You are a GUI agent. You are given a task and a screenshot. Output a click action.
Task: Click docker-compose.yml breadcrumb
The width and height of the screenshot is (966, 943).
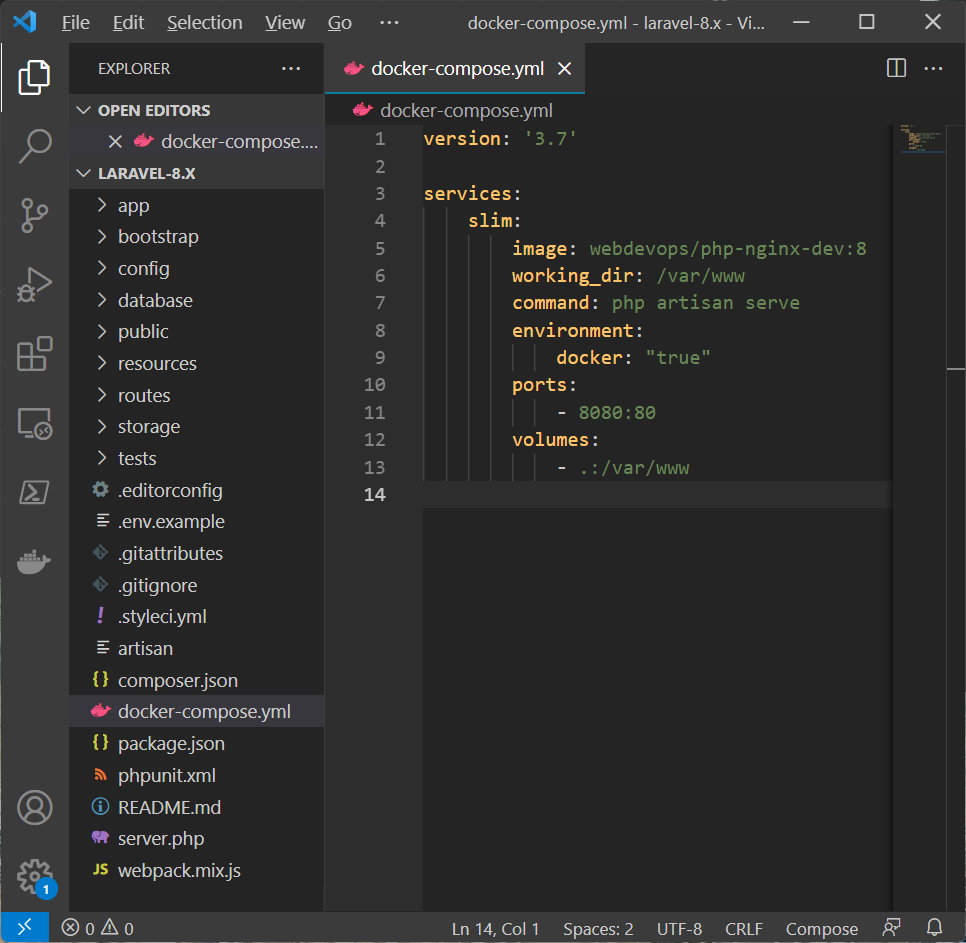tap(453, 110)
